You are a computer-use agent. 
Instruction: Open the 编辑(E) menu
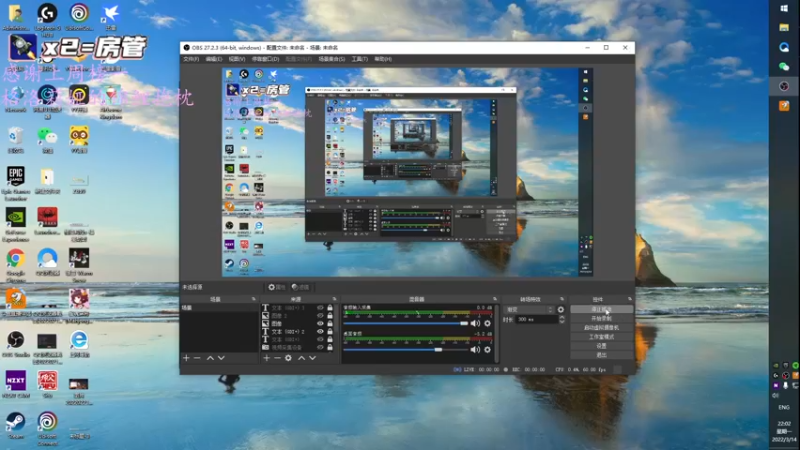[x=213, y=59]
